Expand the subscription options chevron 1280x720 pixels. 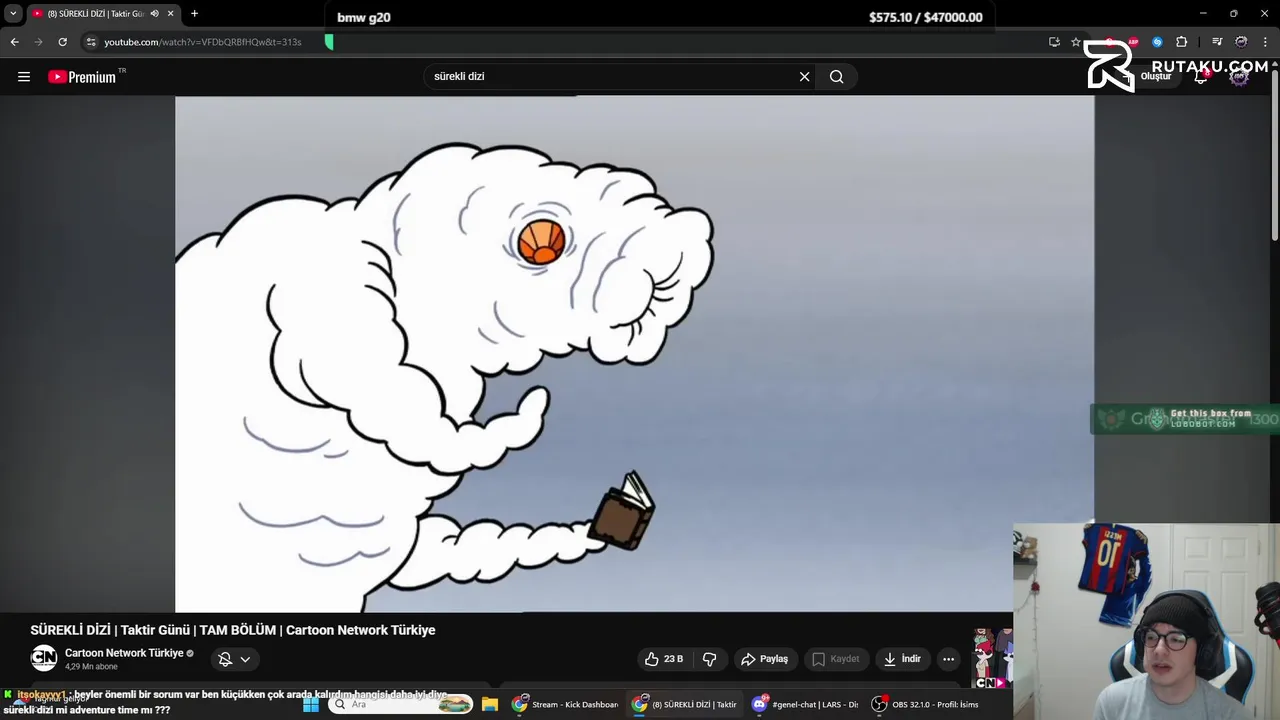(x=245, y=659)
